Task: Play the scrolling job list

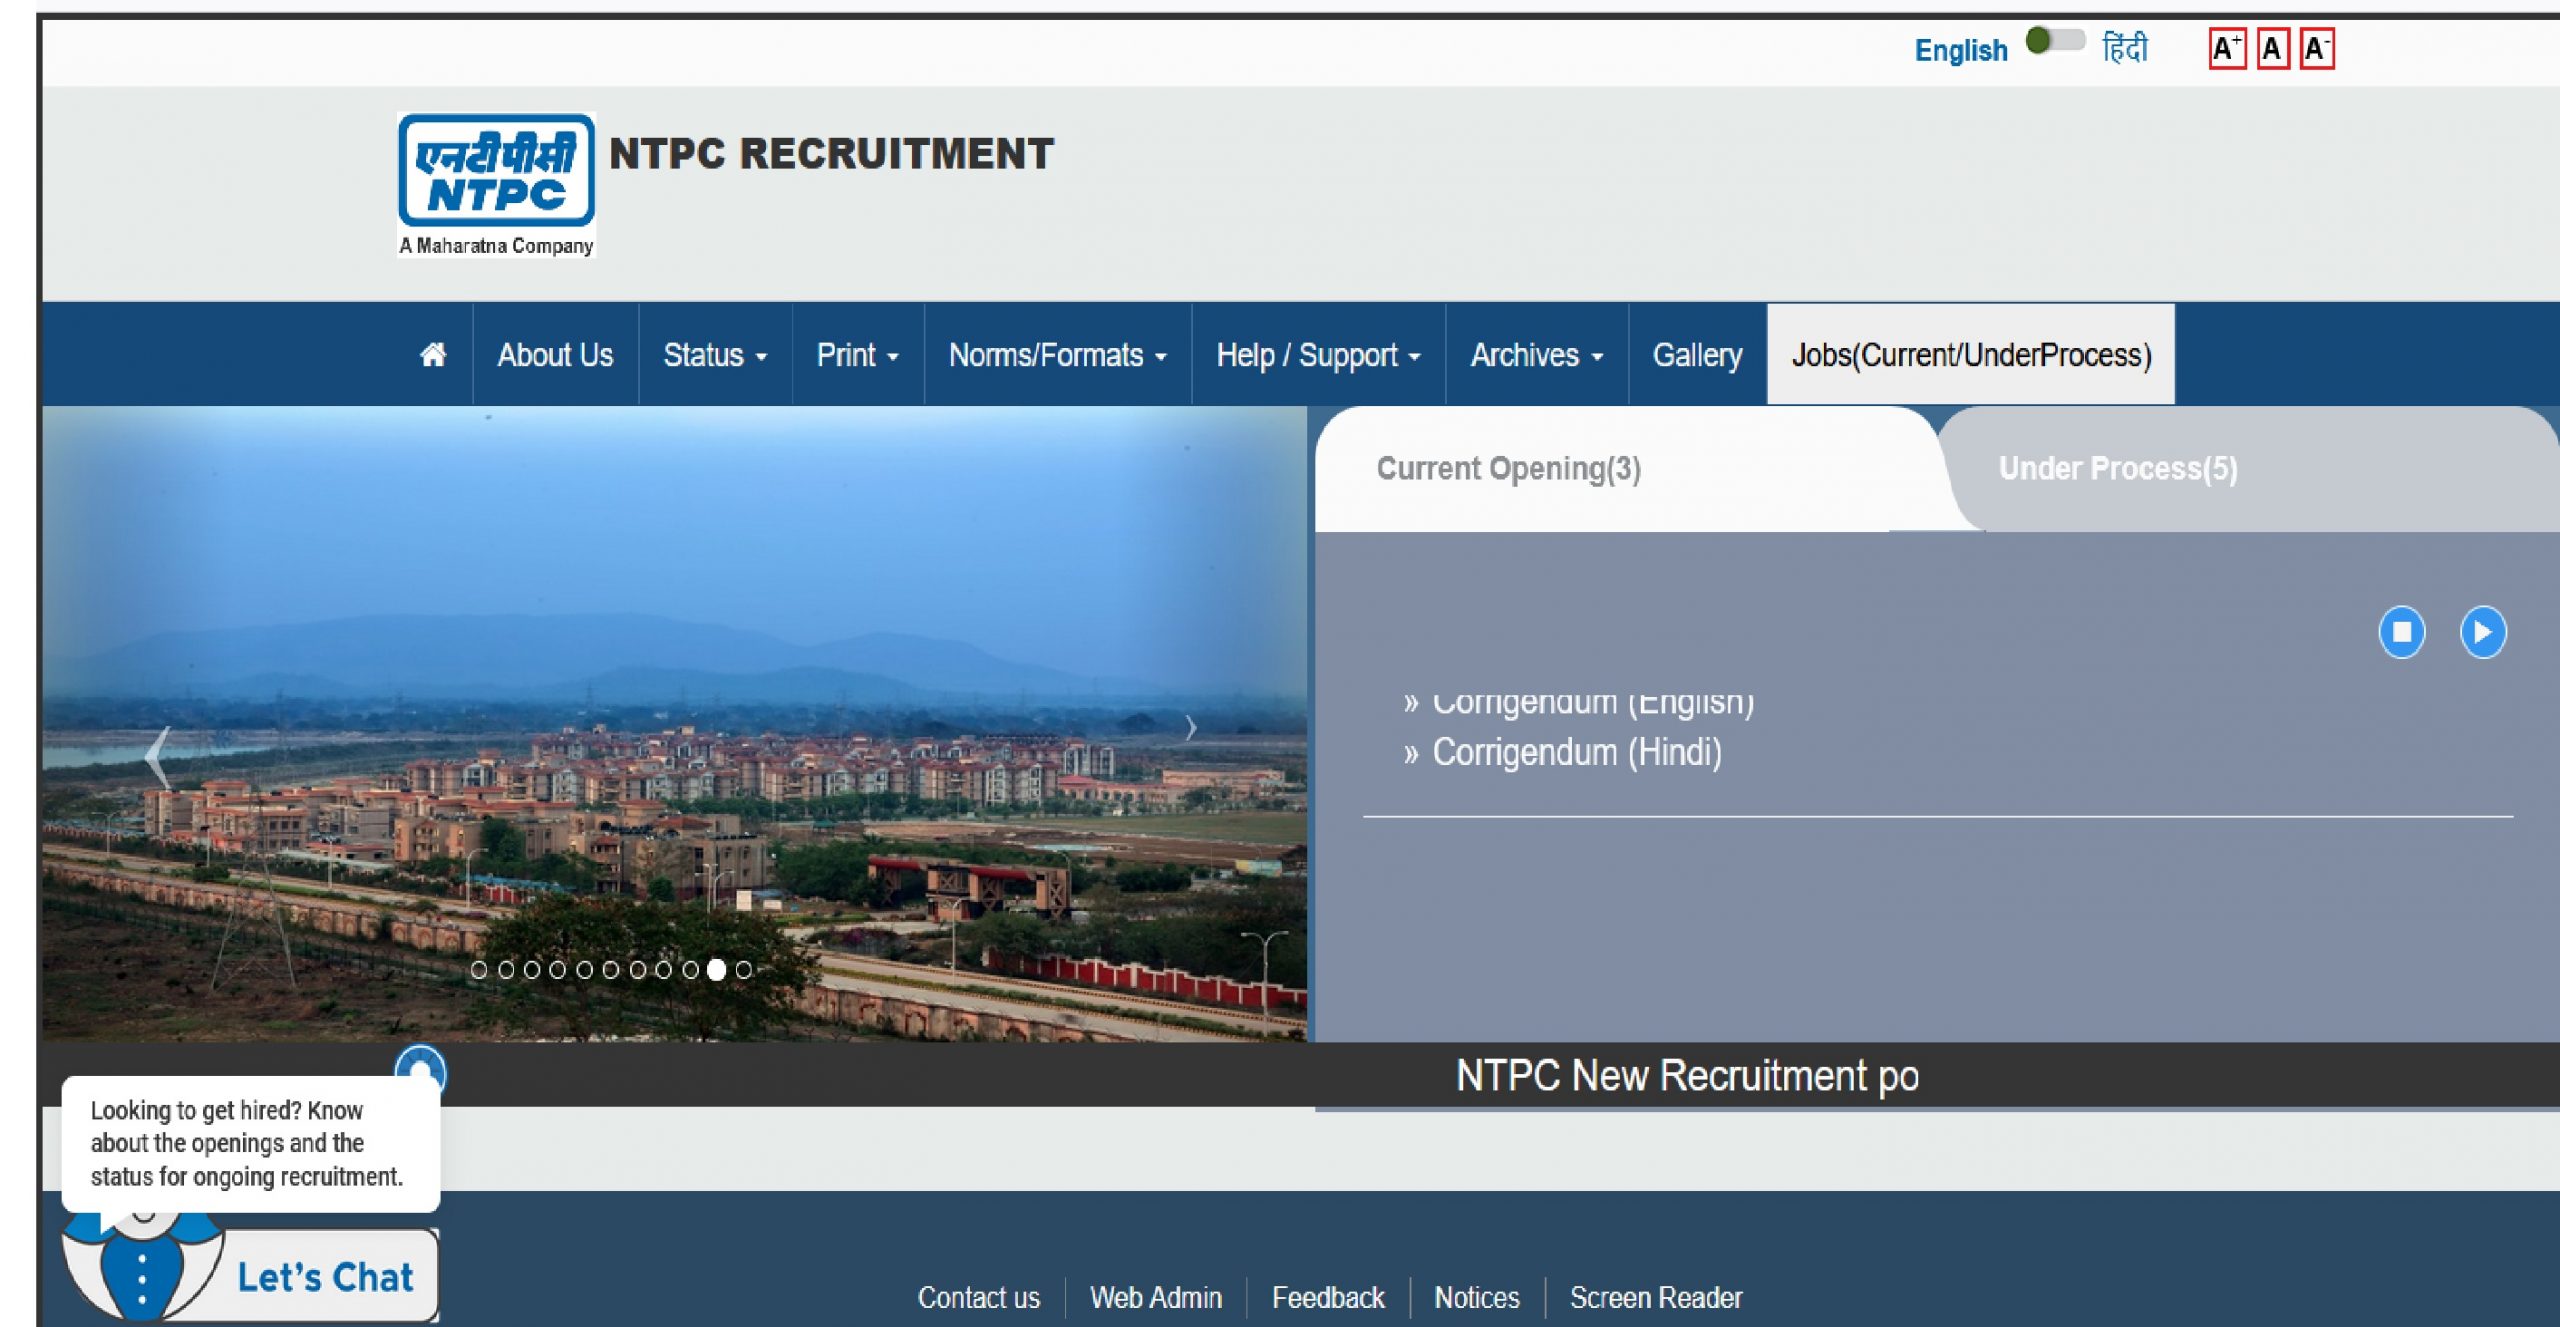Action: pyautogui.click(x=2482, y=632)
